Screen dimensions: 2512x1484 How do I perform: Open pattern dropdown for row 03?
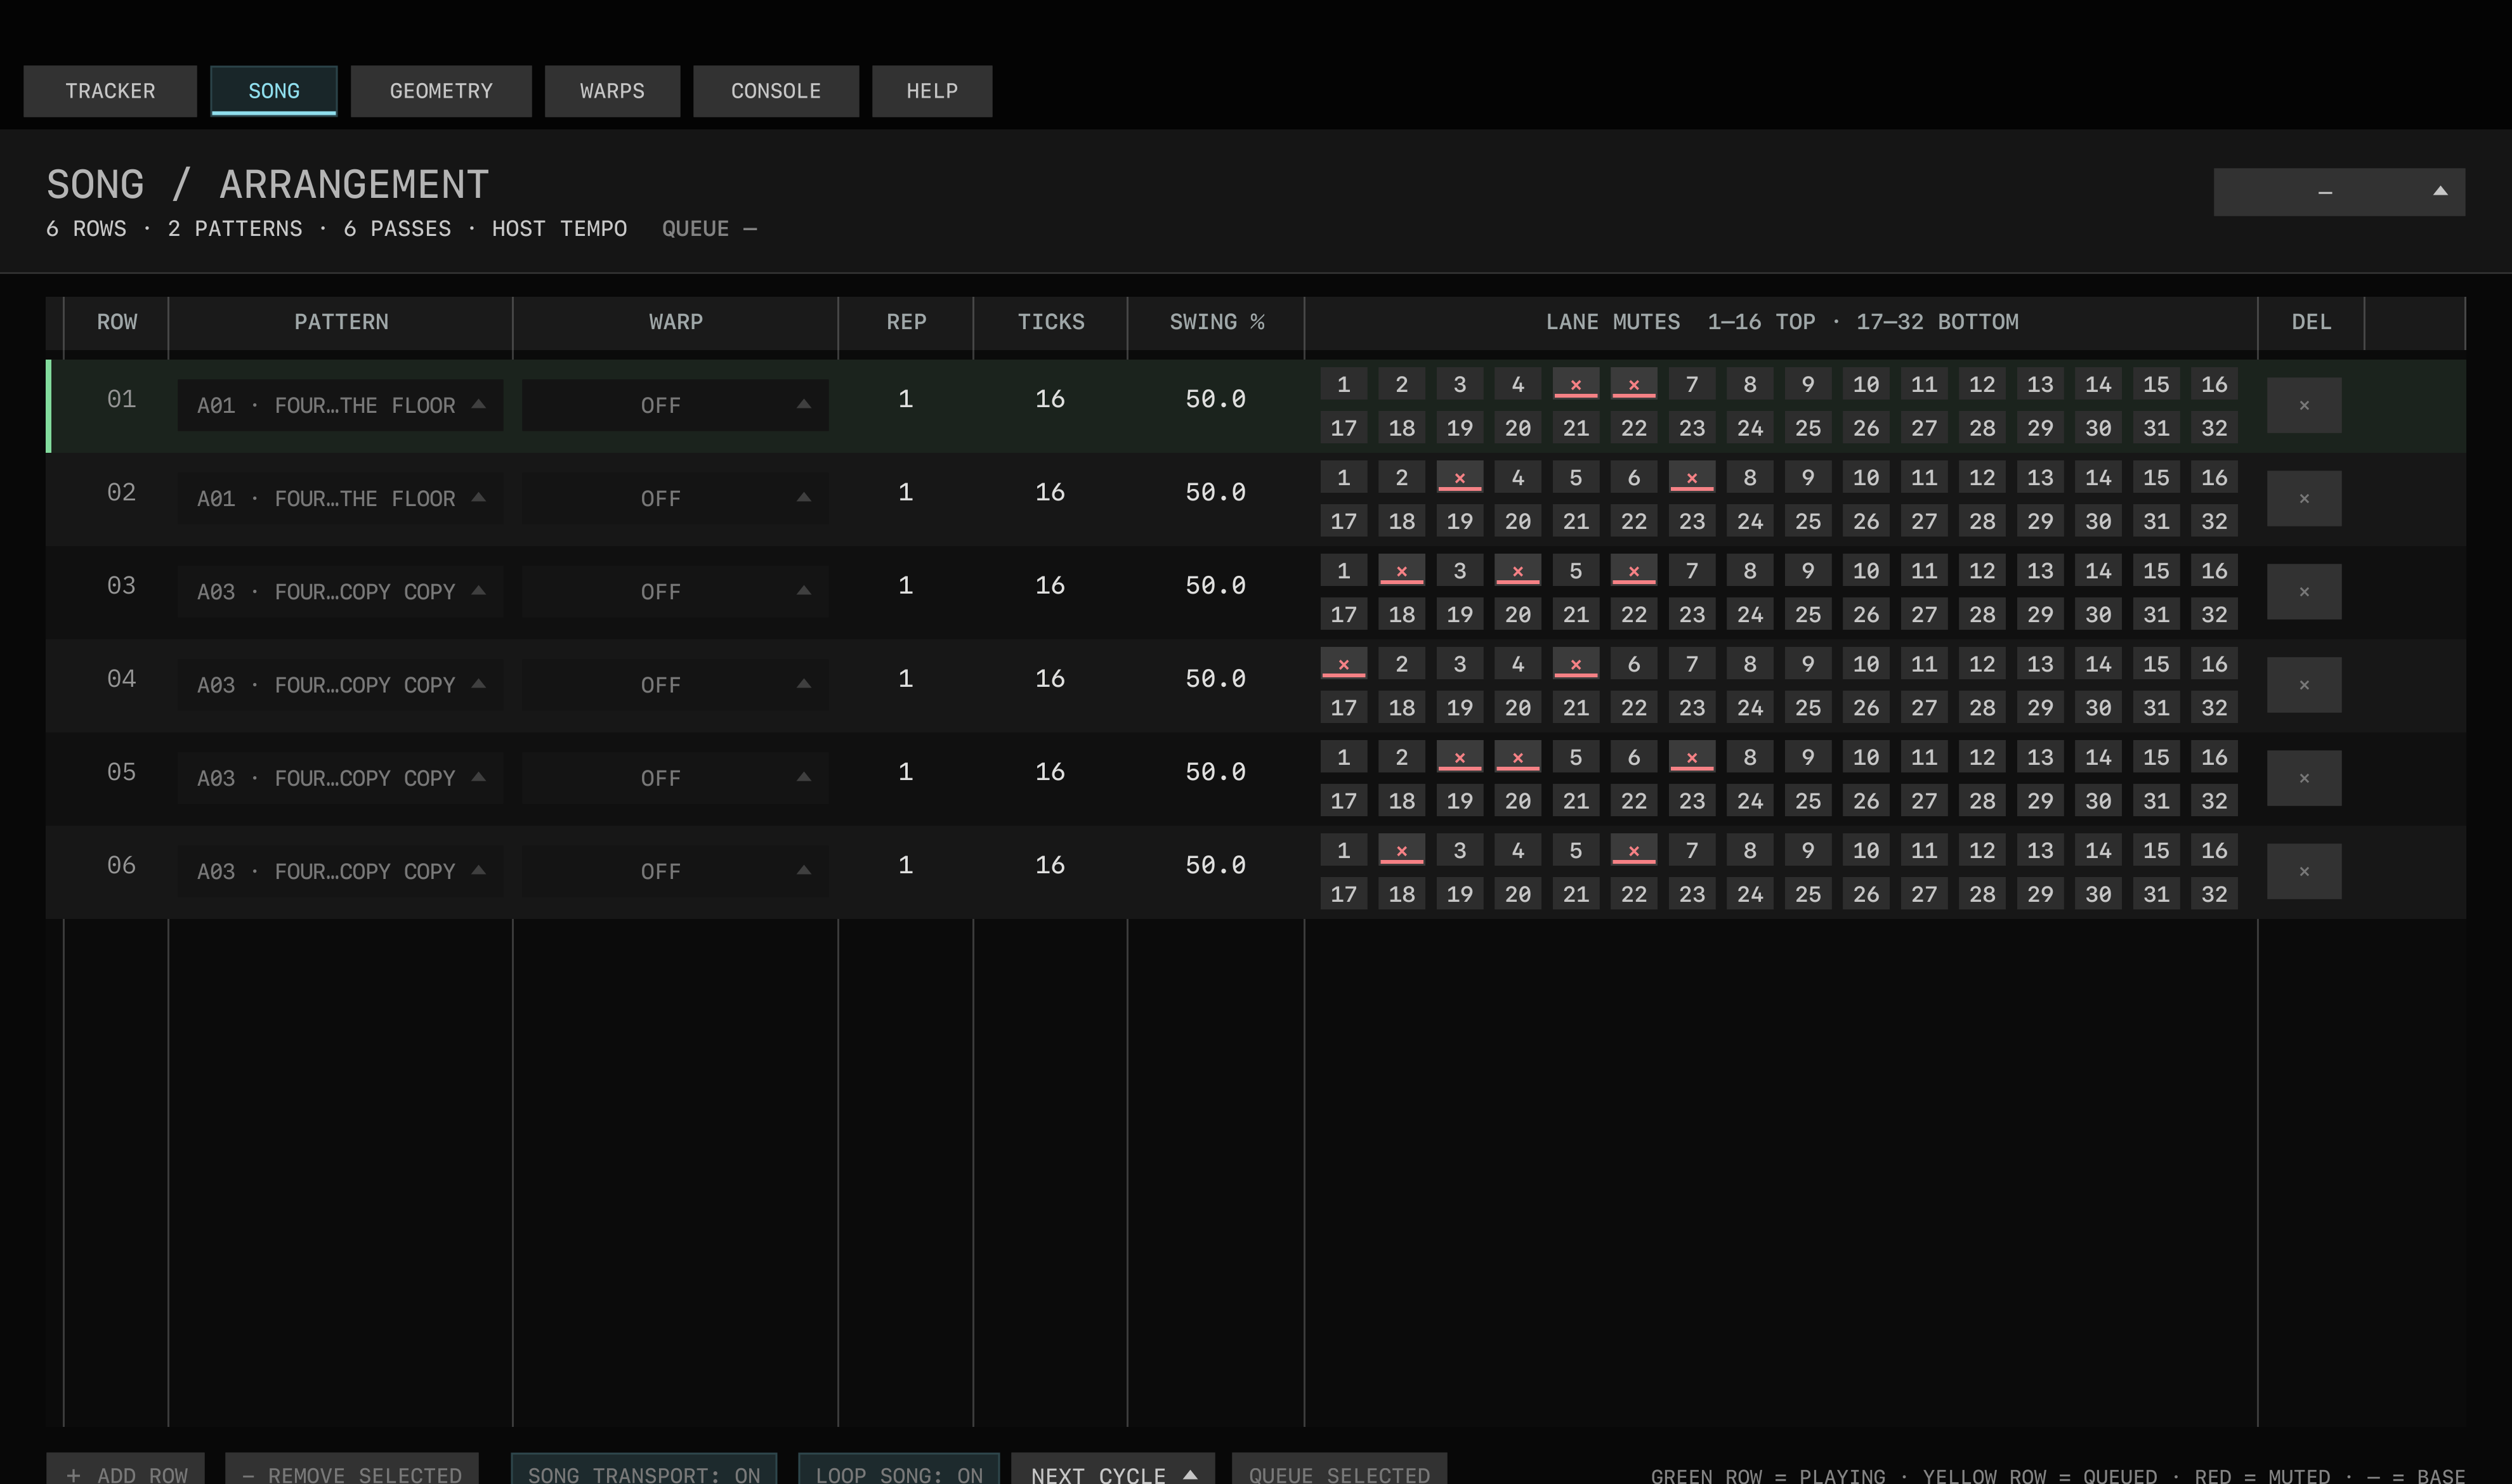(340, 591)
